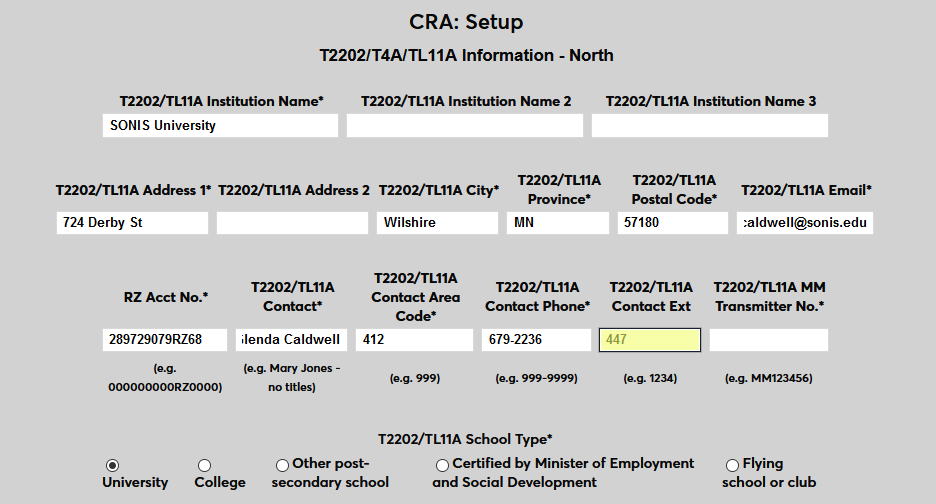Edit the Postal Code field containing 57180
This screenshot has width=936, height=504.
(673, 223)
